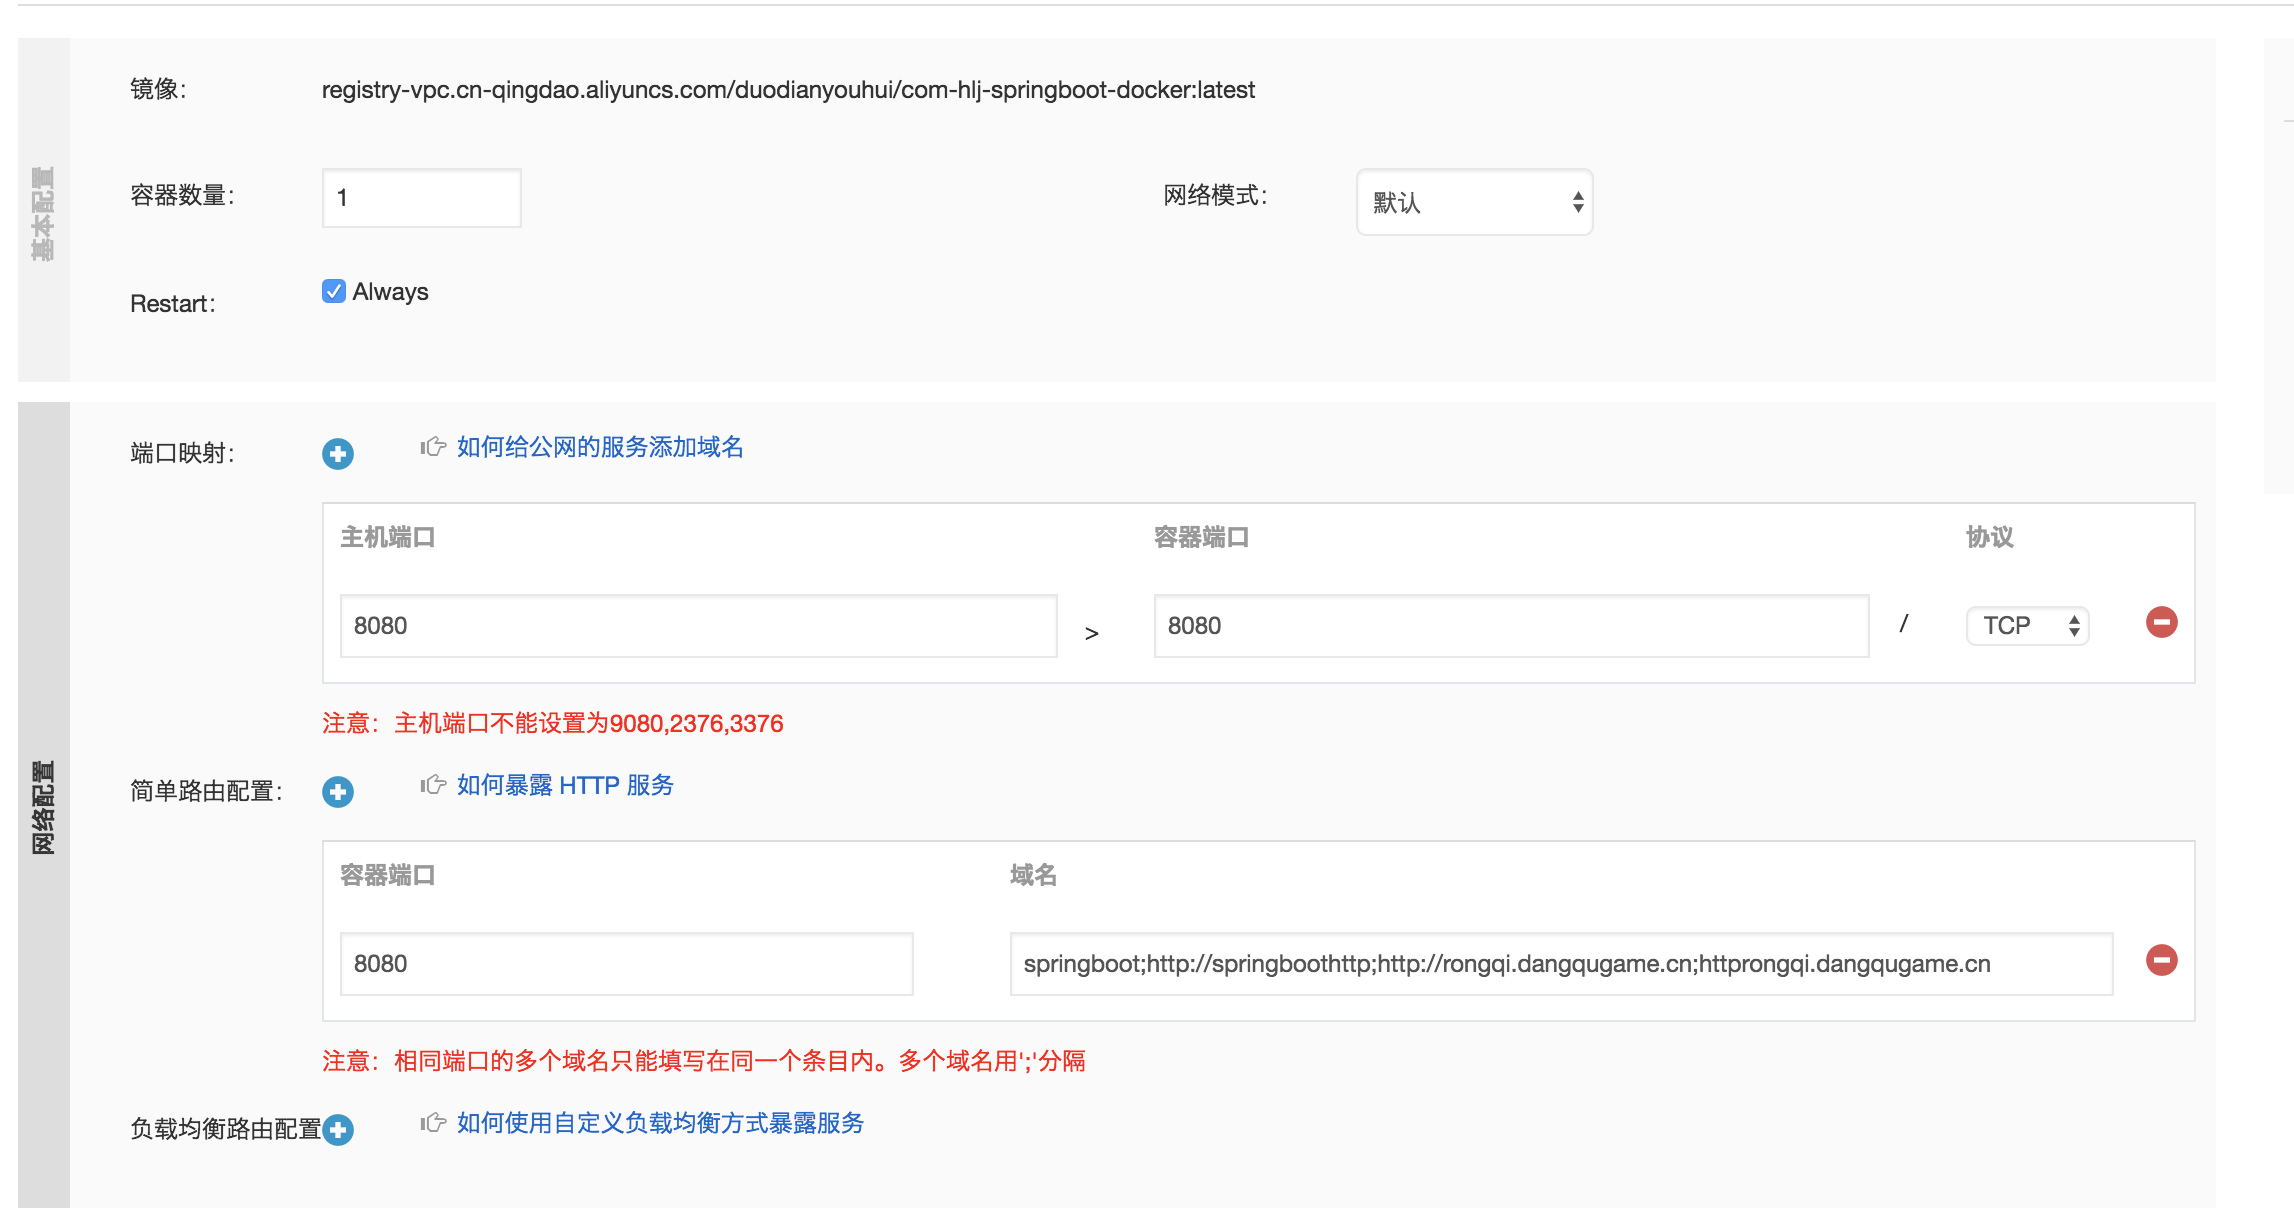Click the 域名 field with springboot domains
This screenshot has height=1228, width=2294.
click(1560, 964)
